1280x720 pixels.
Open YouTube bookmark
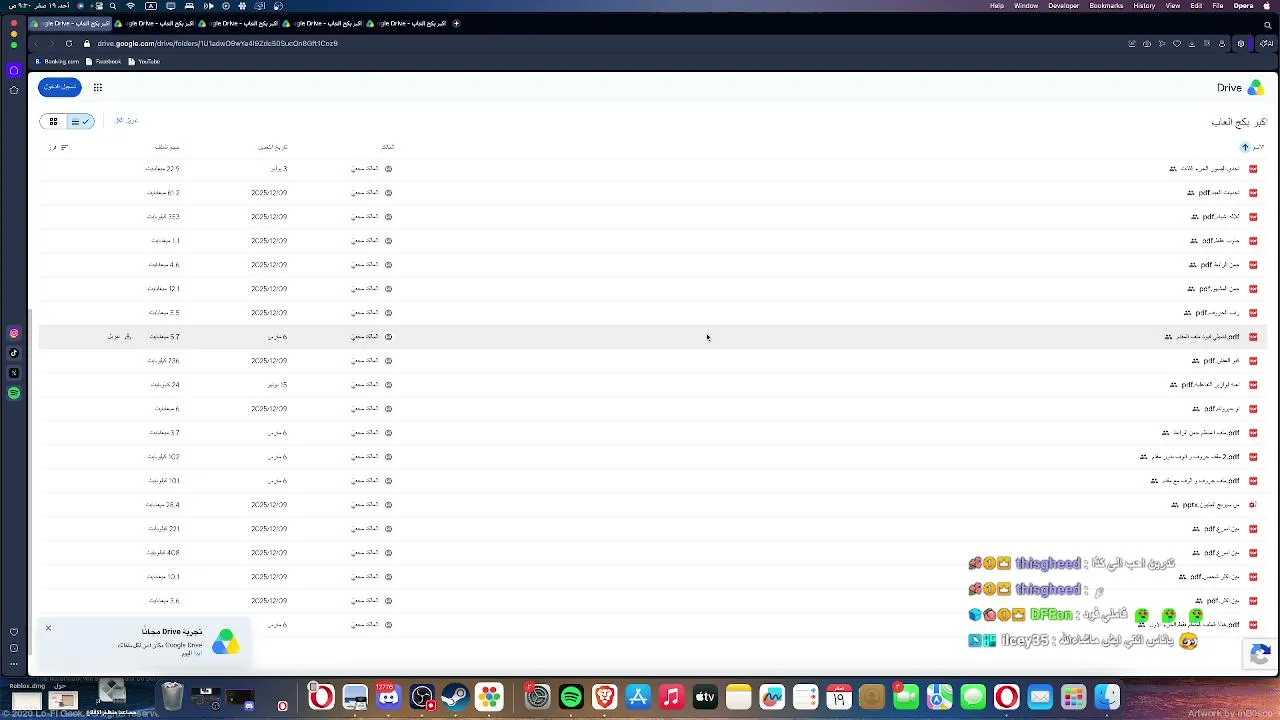(145, 61)
